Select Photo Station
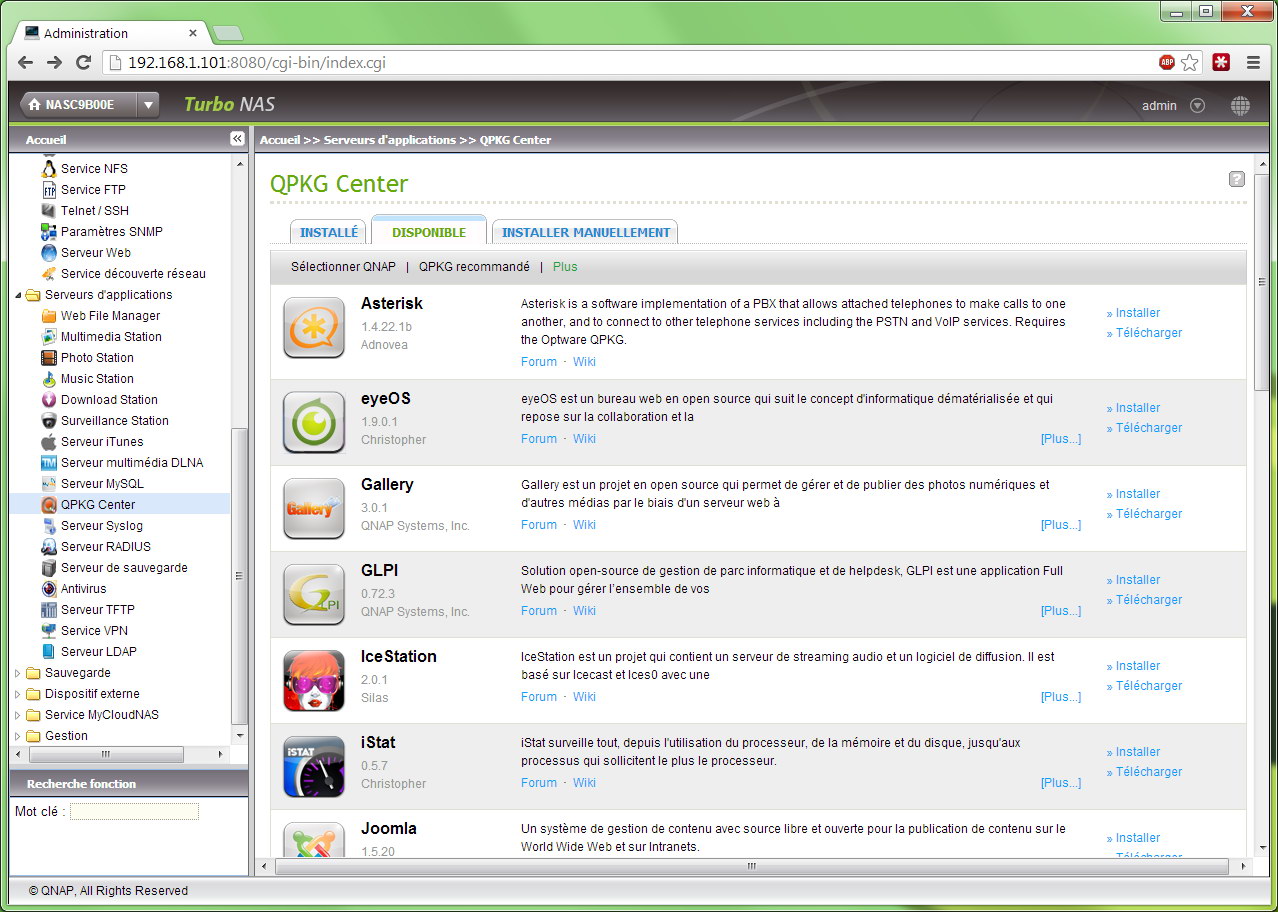 point(97,357)
